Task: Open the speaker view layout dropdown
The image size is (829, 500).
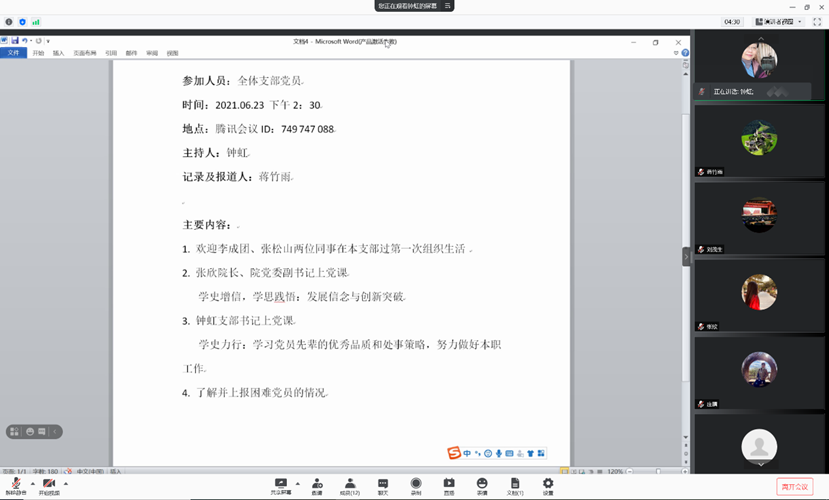Action: coord(780,21)
